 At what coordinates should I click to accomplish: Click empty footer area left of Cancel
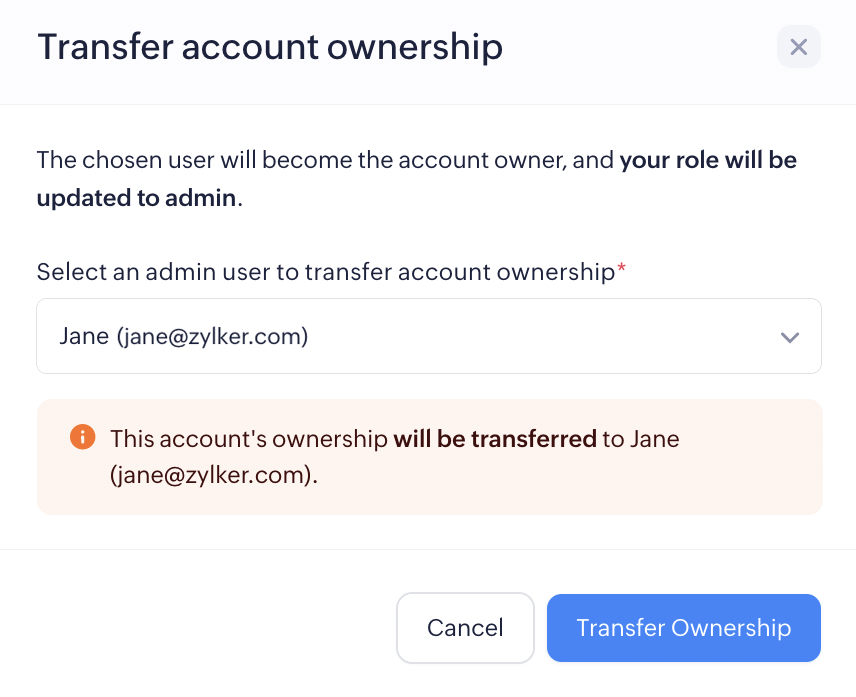[200, 628]
